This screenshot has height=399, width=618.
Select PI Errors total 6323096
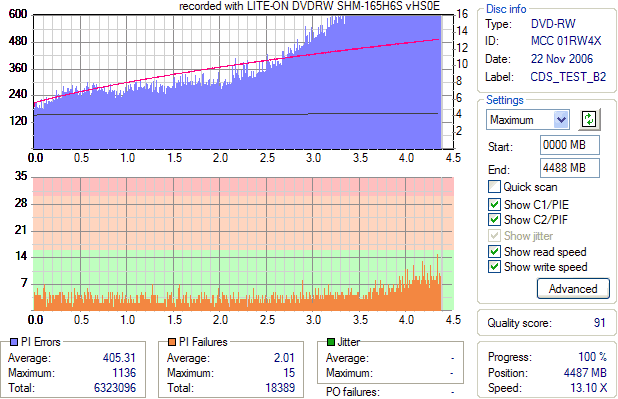pyautogui.click(x=115, y=388)
